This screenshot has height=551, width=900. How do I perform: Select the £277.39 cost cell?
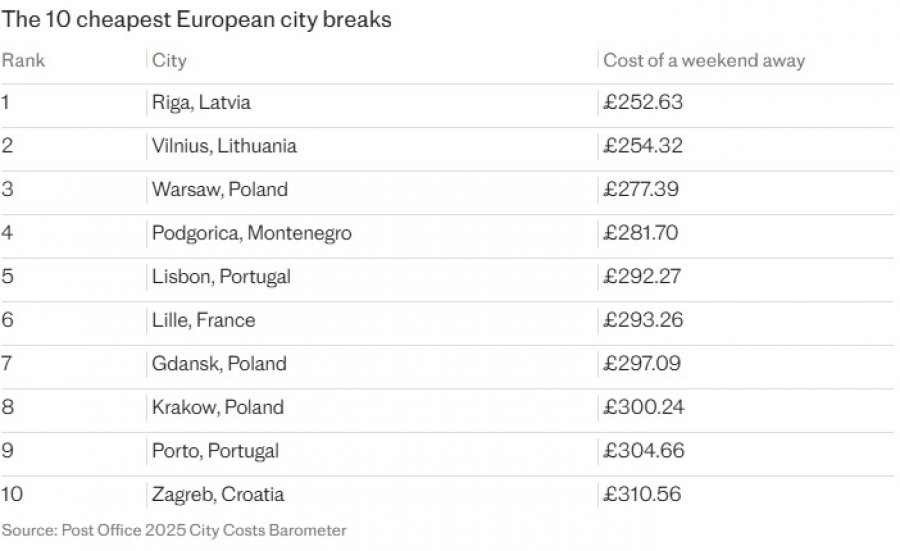[641, 189]
